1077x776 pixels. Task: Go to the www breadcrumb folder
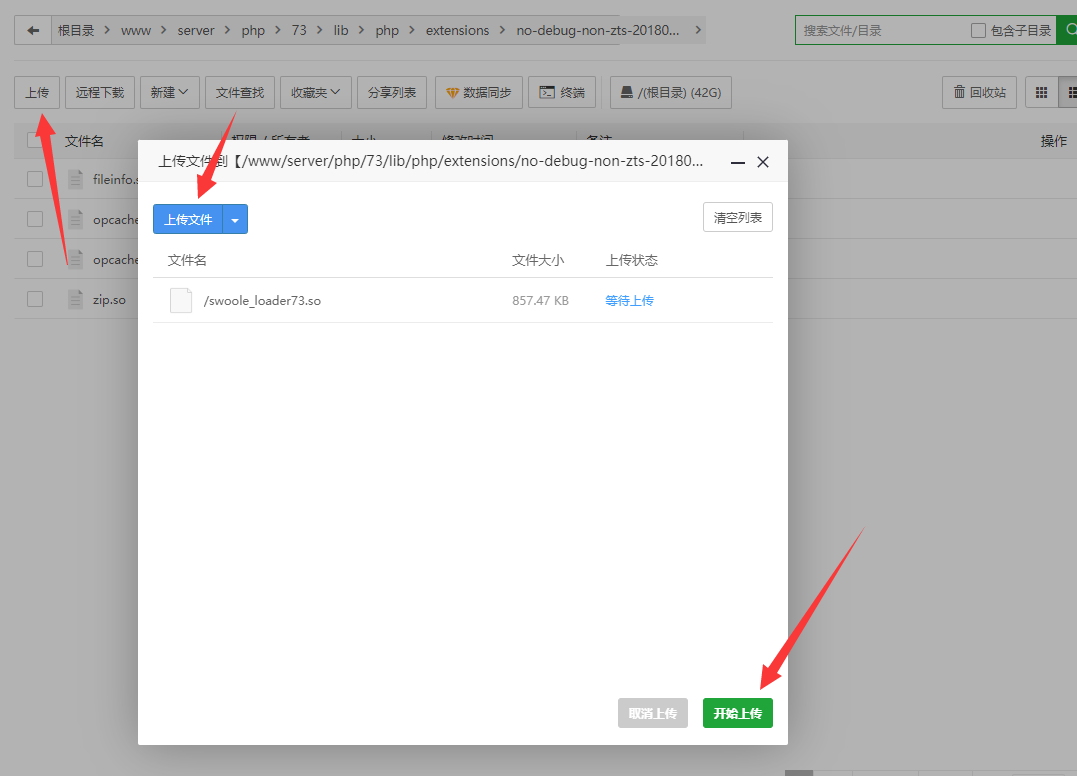click(x=136, y=30)
